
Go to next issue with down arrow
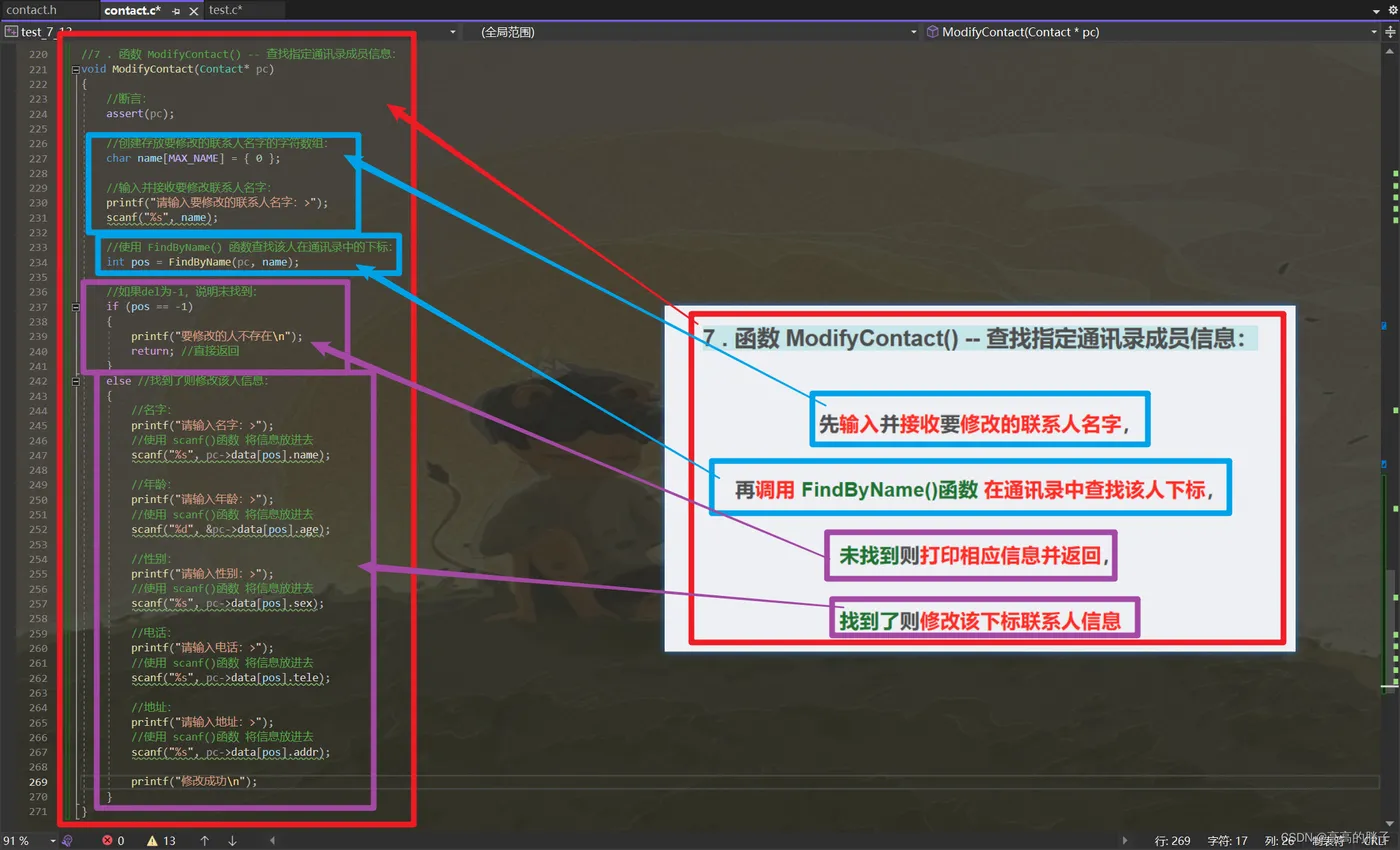232,841
